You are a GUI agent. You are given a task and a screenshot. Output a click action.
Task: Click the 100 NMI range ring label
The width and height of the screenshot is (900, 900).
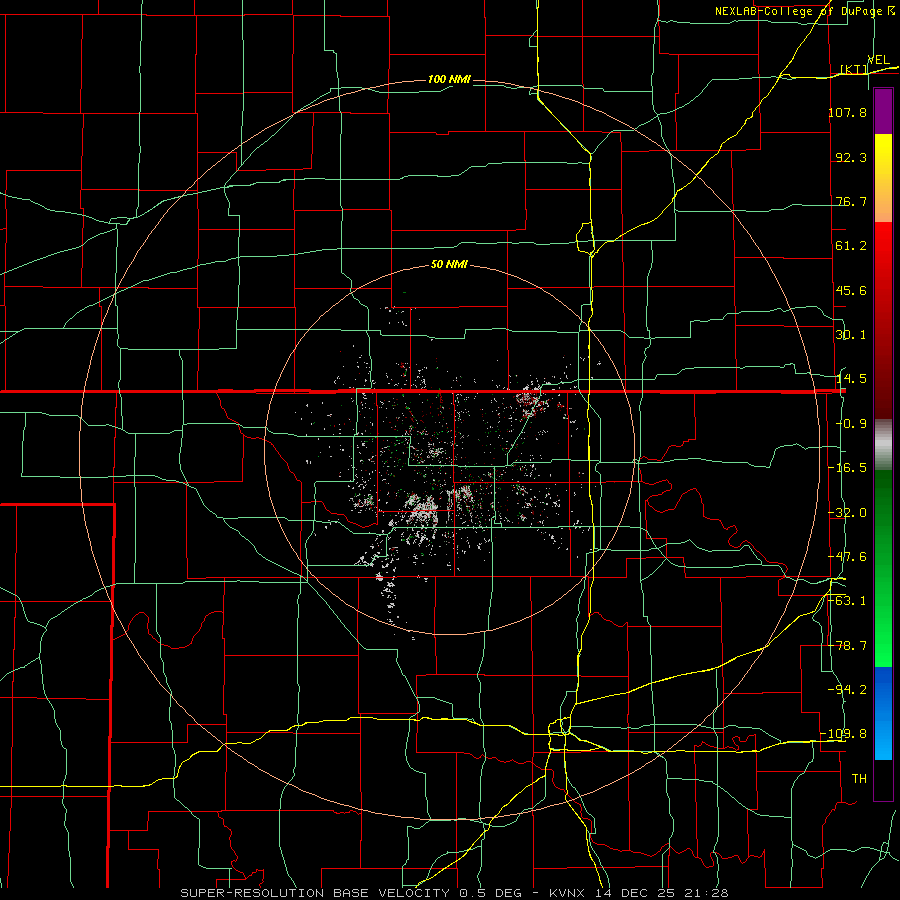point(449,79)
